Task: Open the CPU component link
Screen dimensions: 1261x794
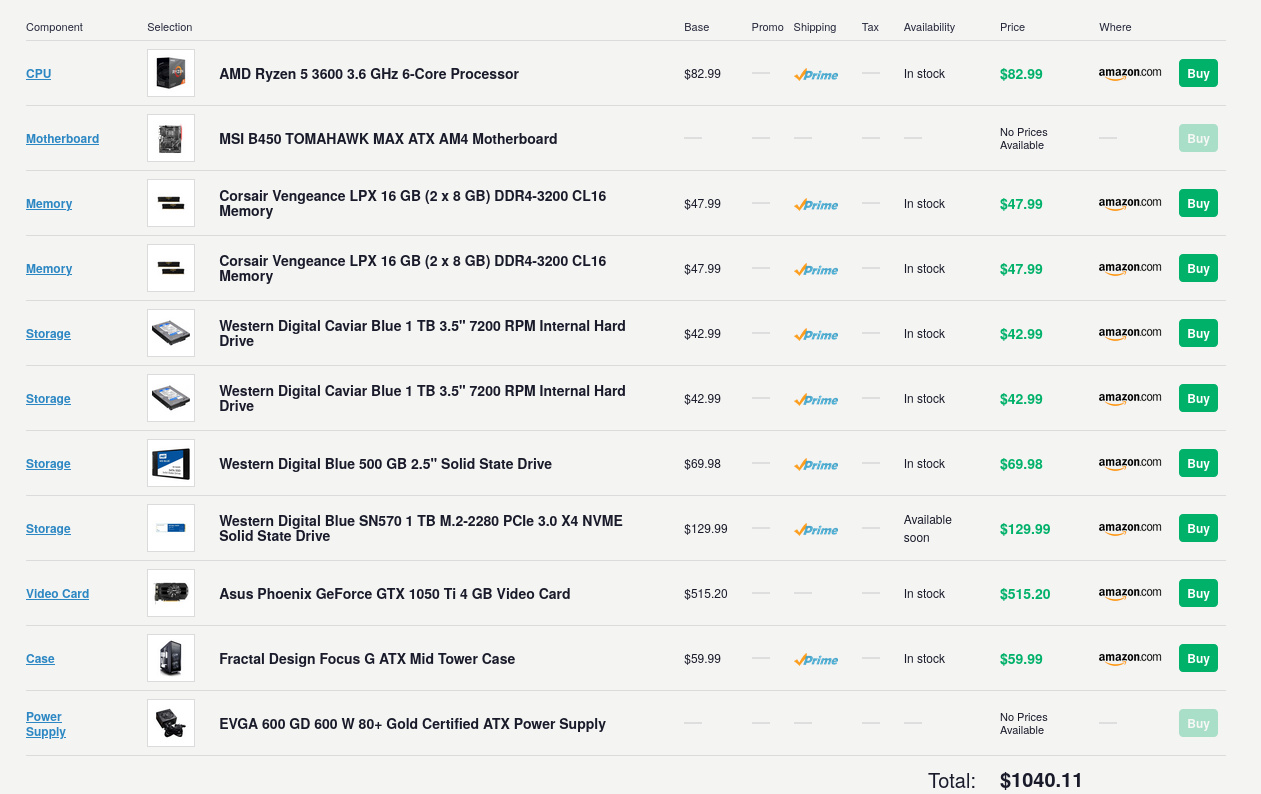Action: tap(38, 74)
